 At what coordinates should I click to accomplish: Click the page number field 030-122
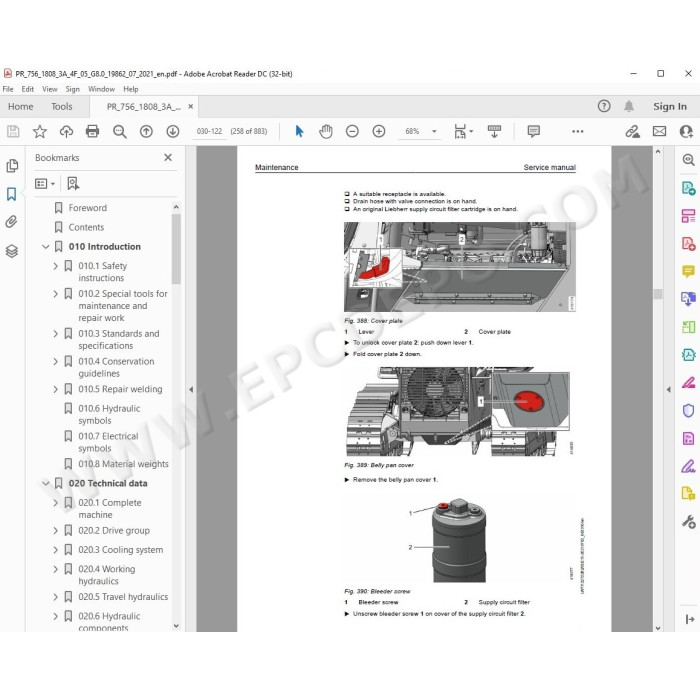point(209,131)
